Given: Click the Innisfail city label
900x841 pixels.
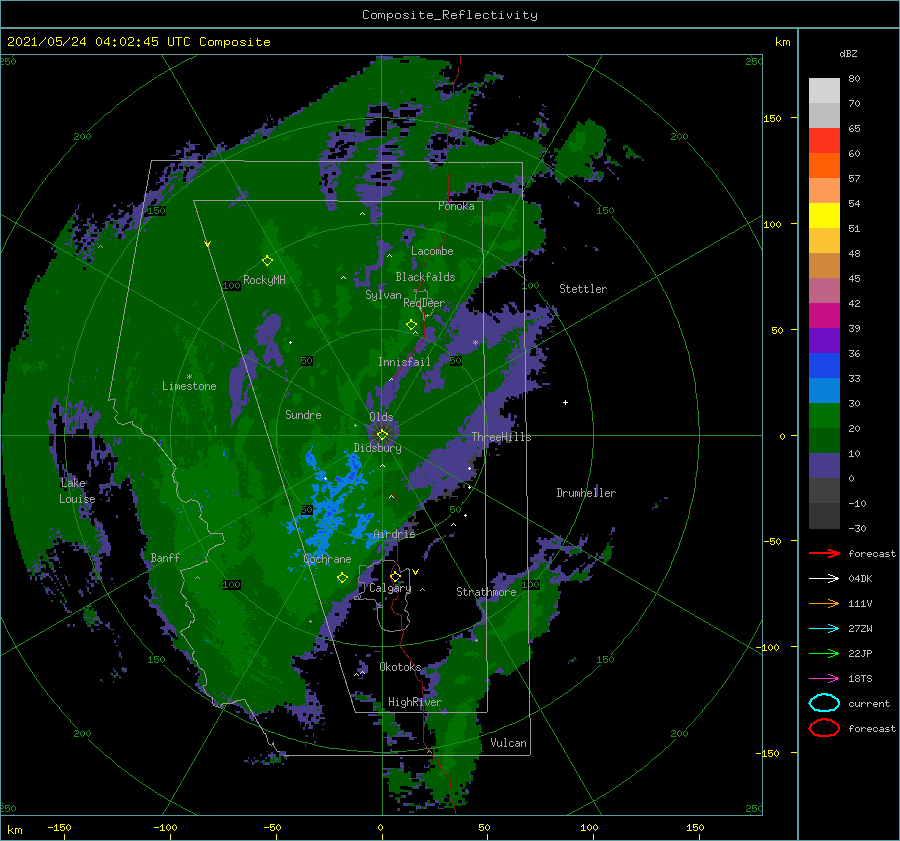Looking at the screenshot, I should 404,362.
